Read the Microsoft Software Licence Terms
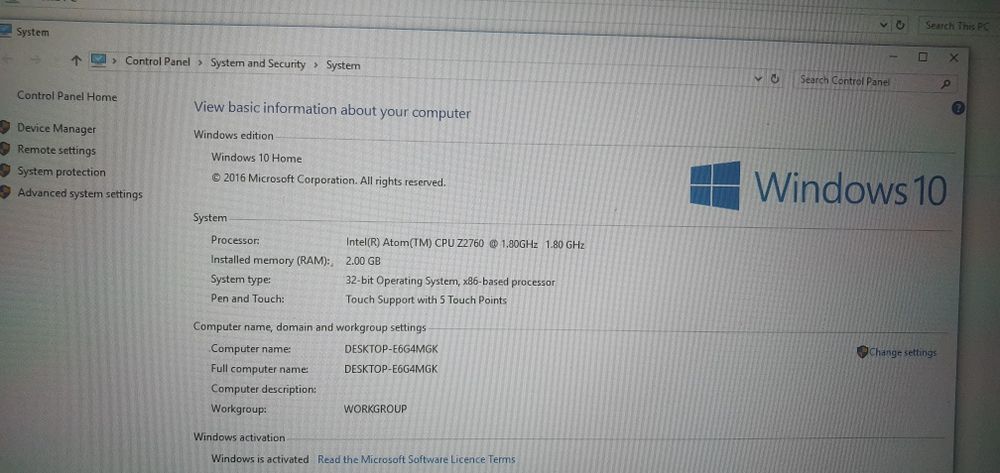Screen dimensions: 1000x473 (416, 459)
